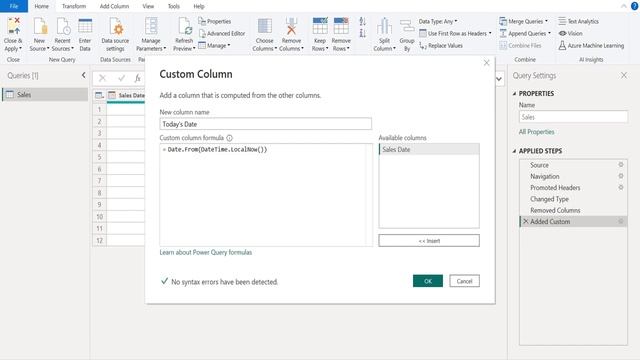Image resolution: width=640 pixels, height=360 pixels.
Task: Click Merge Queries in ribbon
Action: (x=523, y=21)
